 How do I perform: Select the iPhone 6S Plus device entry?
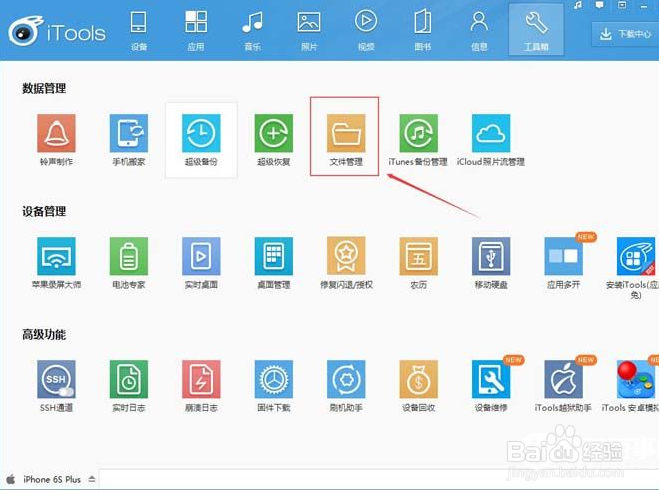click(x=52, y=479)
